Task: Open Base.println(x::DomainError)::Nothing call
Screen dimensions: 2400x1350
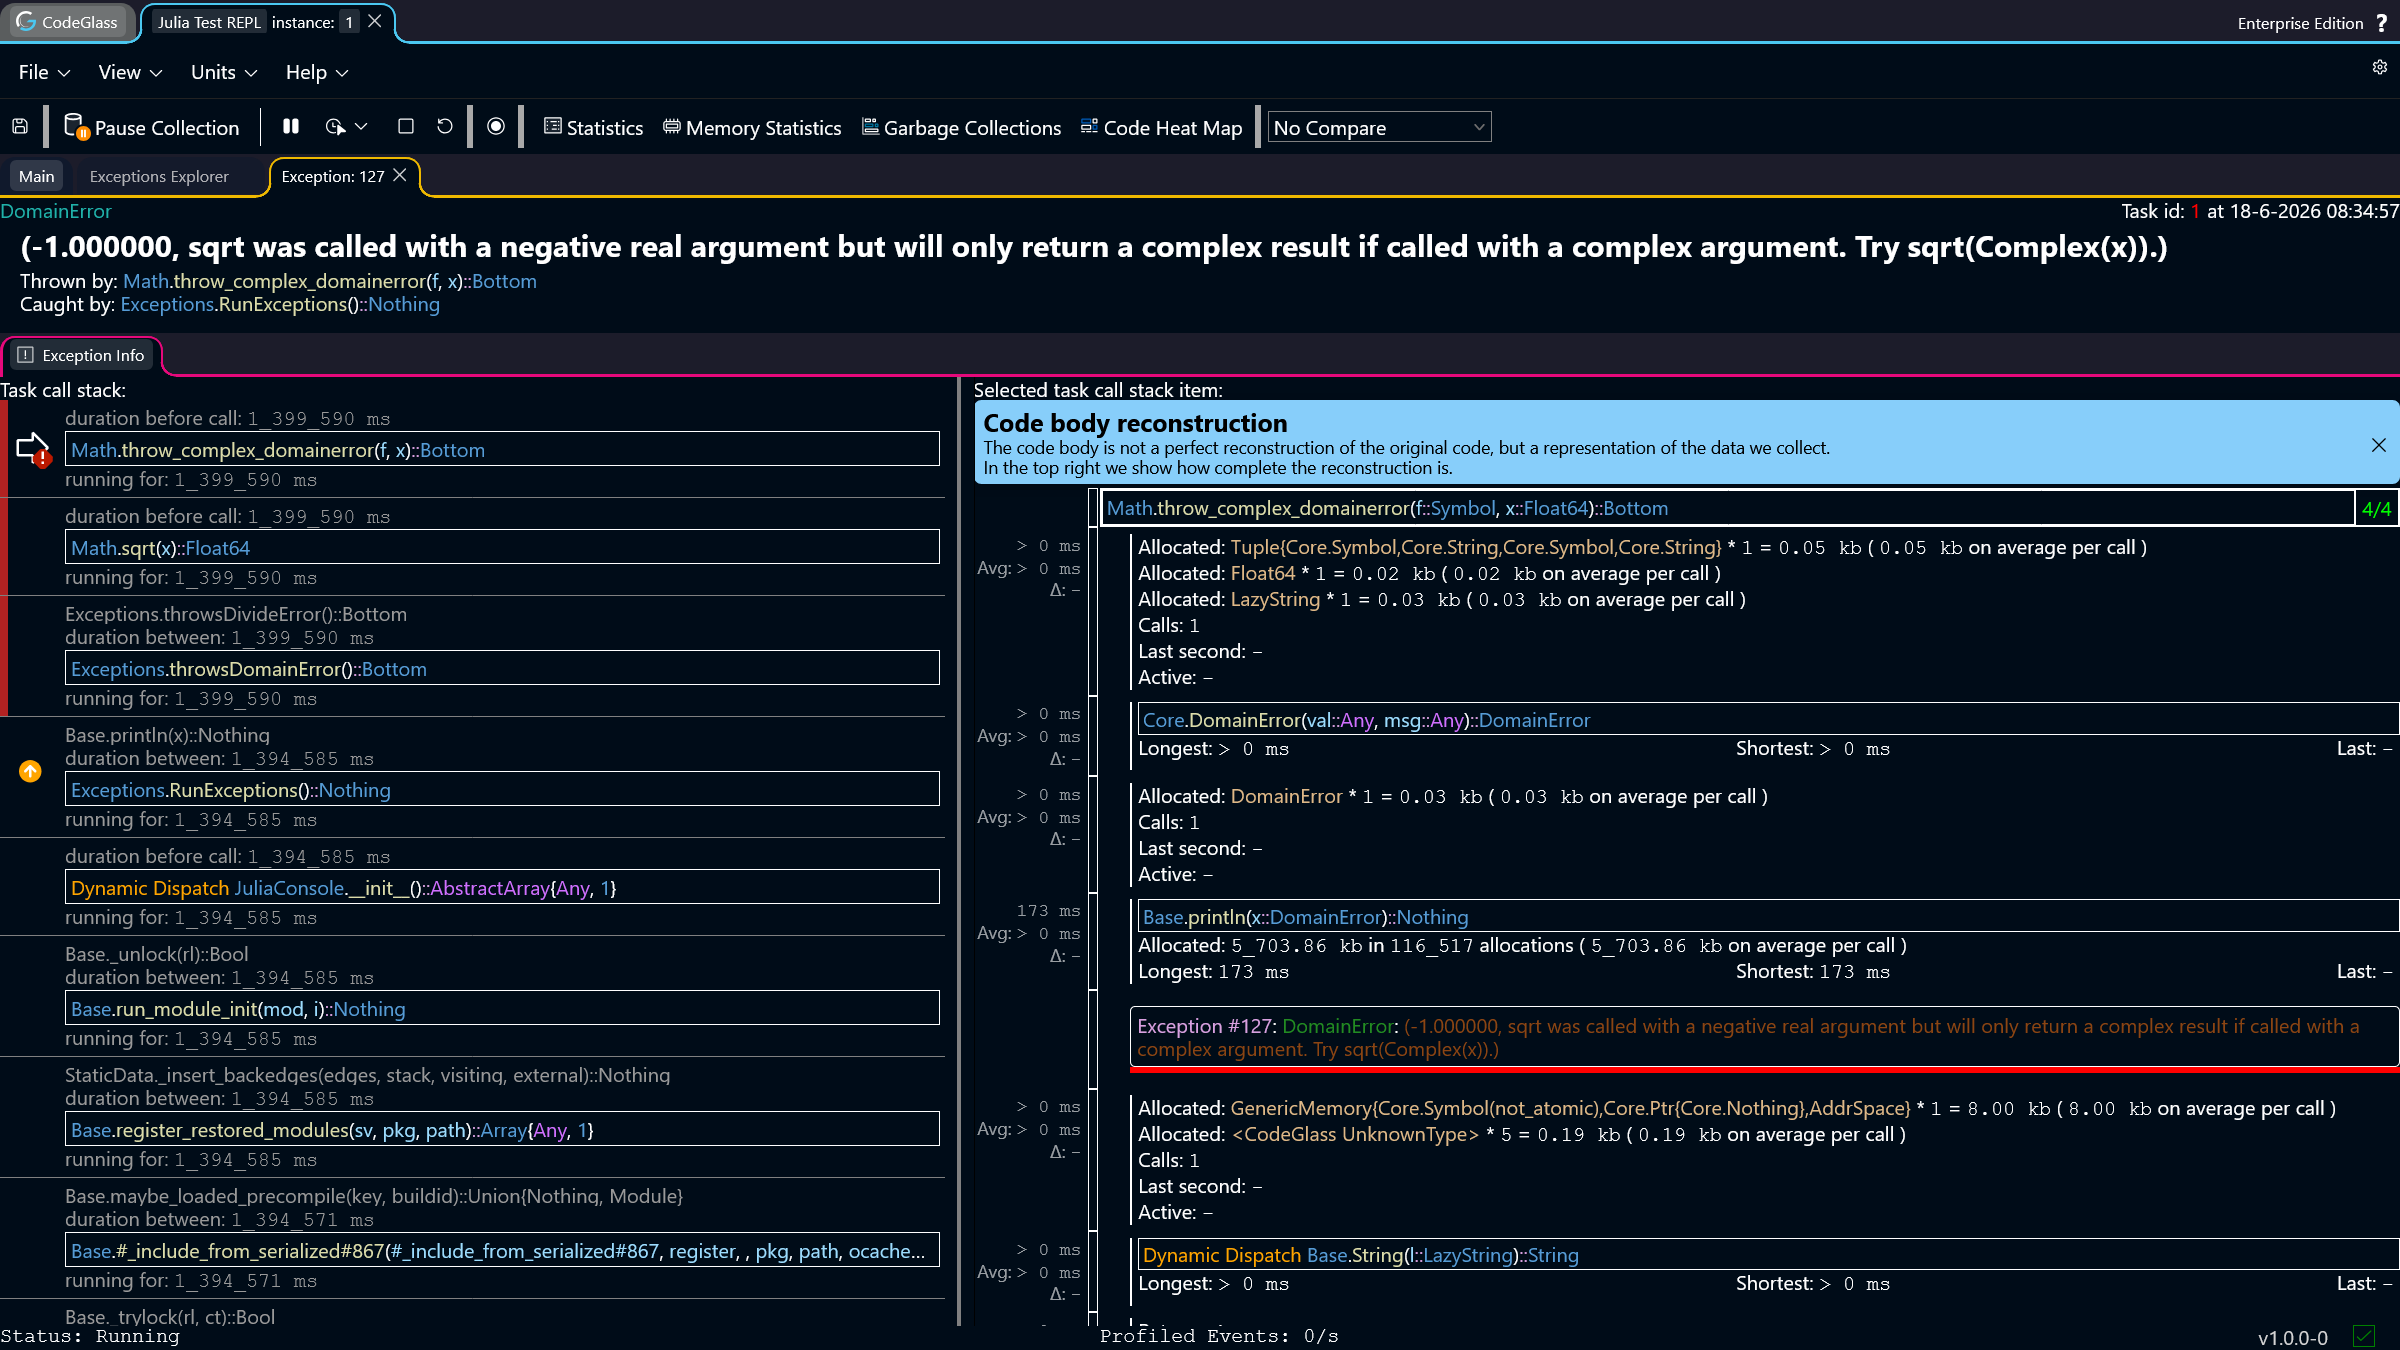Action: [x=1767, y=917]
